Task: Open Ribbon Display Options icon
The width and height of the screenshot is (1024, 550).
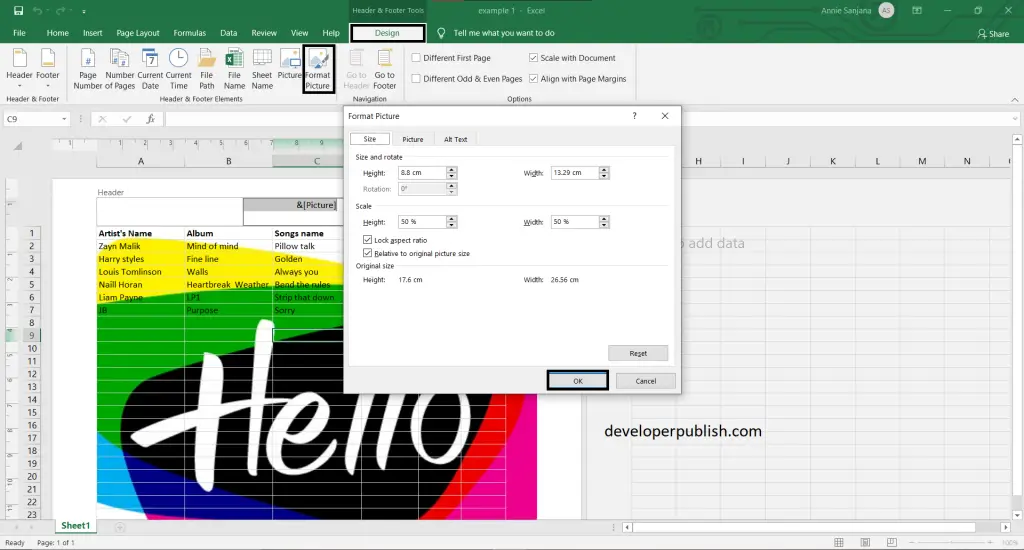Action: [x=917, y=10]
